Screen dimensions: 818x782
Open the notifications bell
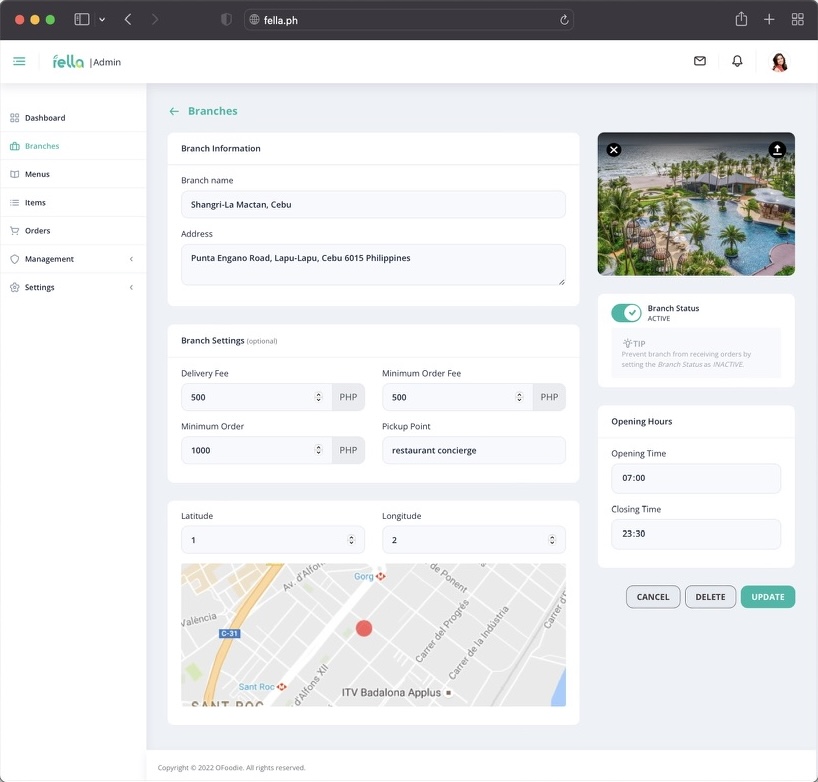(737, 61)
